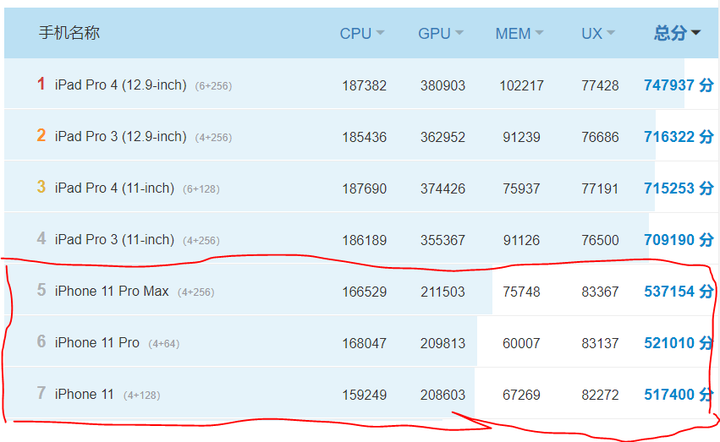Viewport: 720px width, 442px height.
Task: Click GPU score 209813
Action: tap(443, 343)
